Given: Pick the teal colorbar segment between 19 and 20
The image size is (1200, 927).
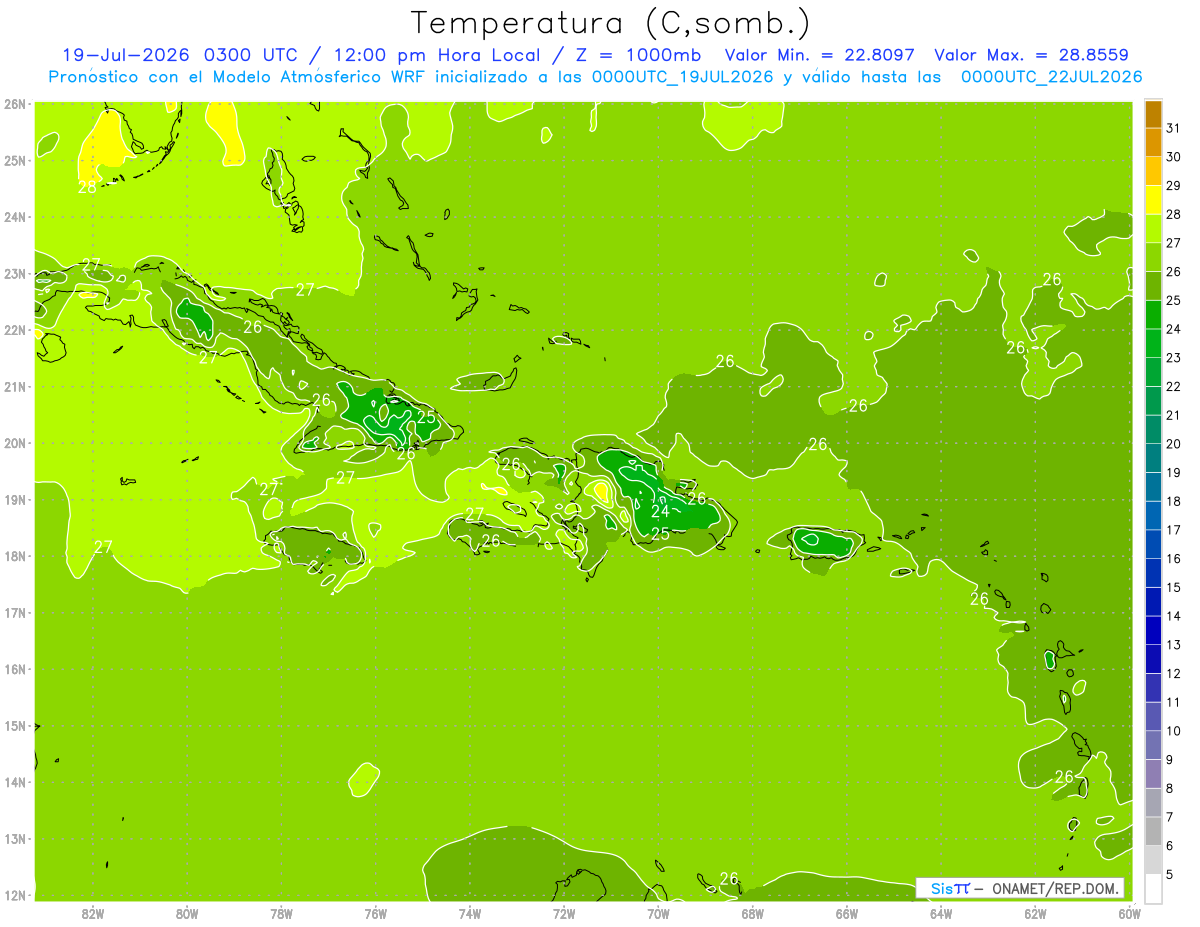Looking at the screenshot, I should [x=1153, y=458].
